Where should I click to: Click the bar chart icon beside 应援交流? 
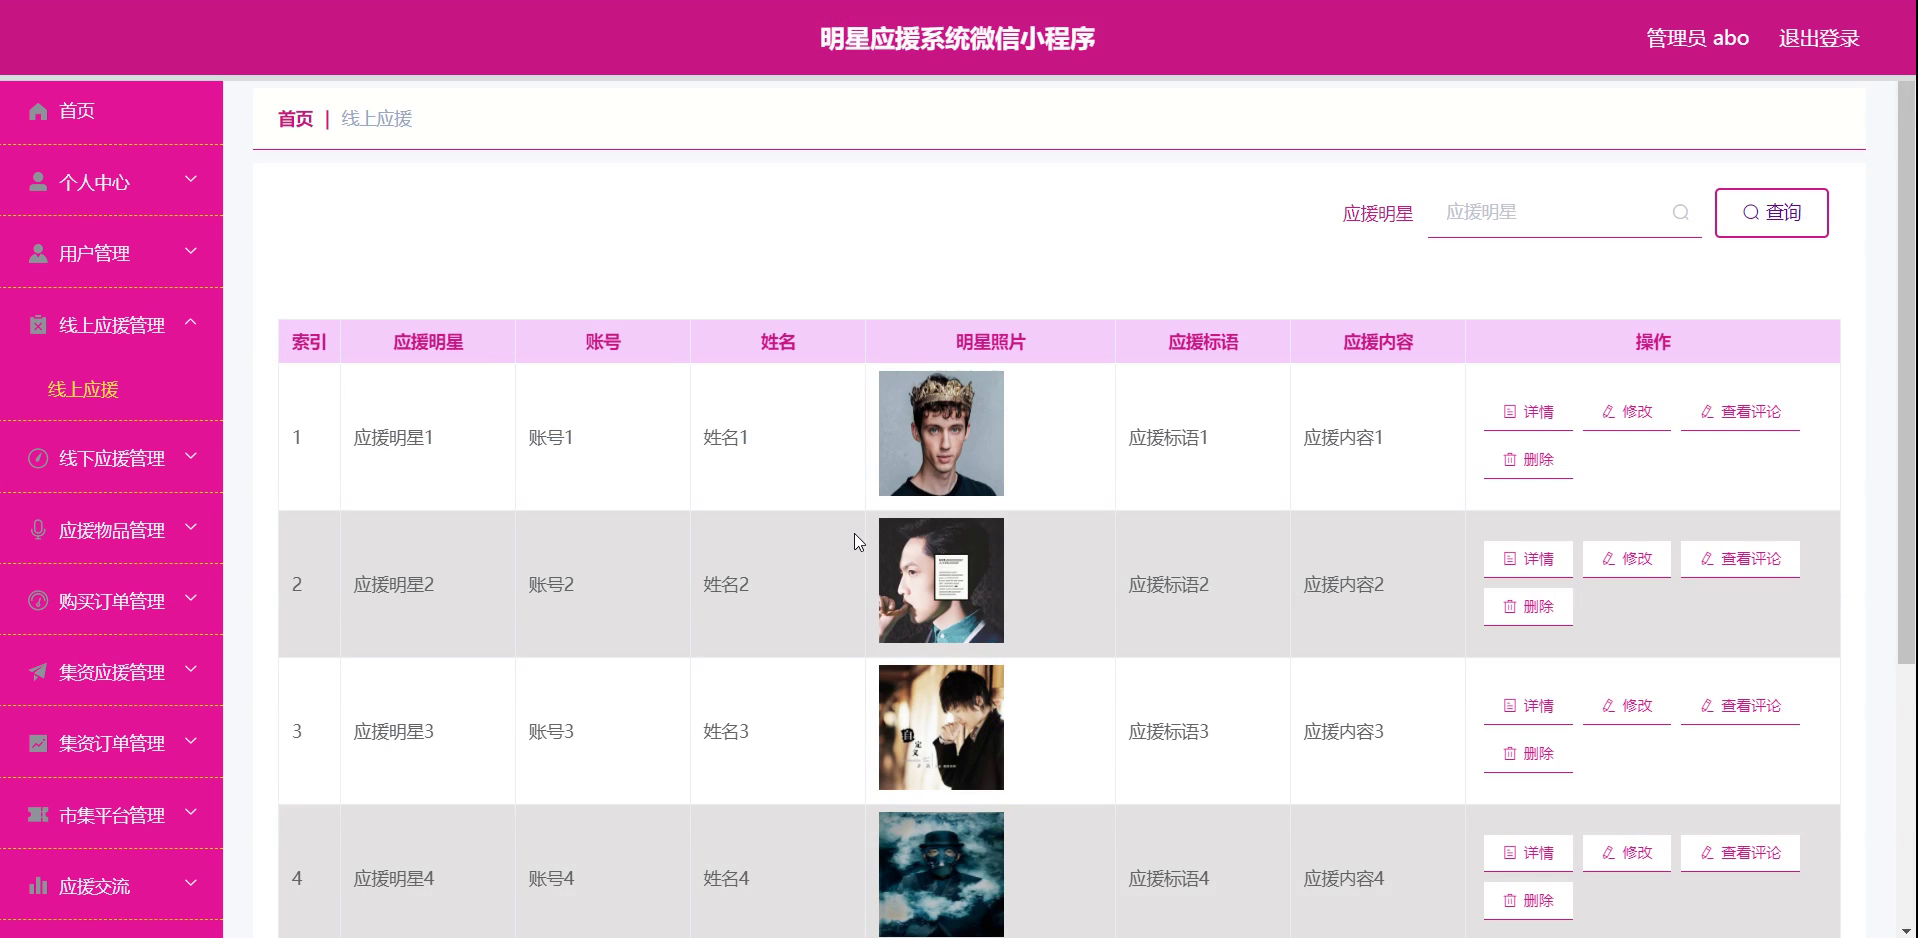38,886
